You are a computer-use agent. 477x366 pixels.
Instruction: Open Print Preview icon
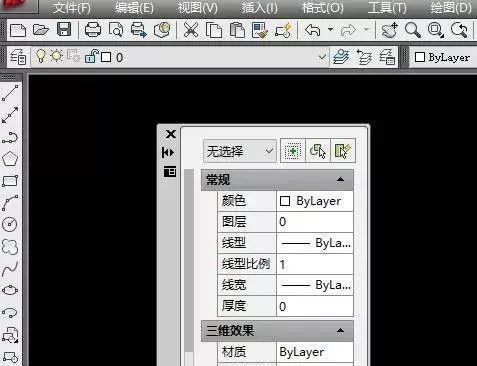[116, 30]
